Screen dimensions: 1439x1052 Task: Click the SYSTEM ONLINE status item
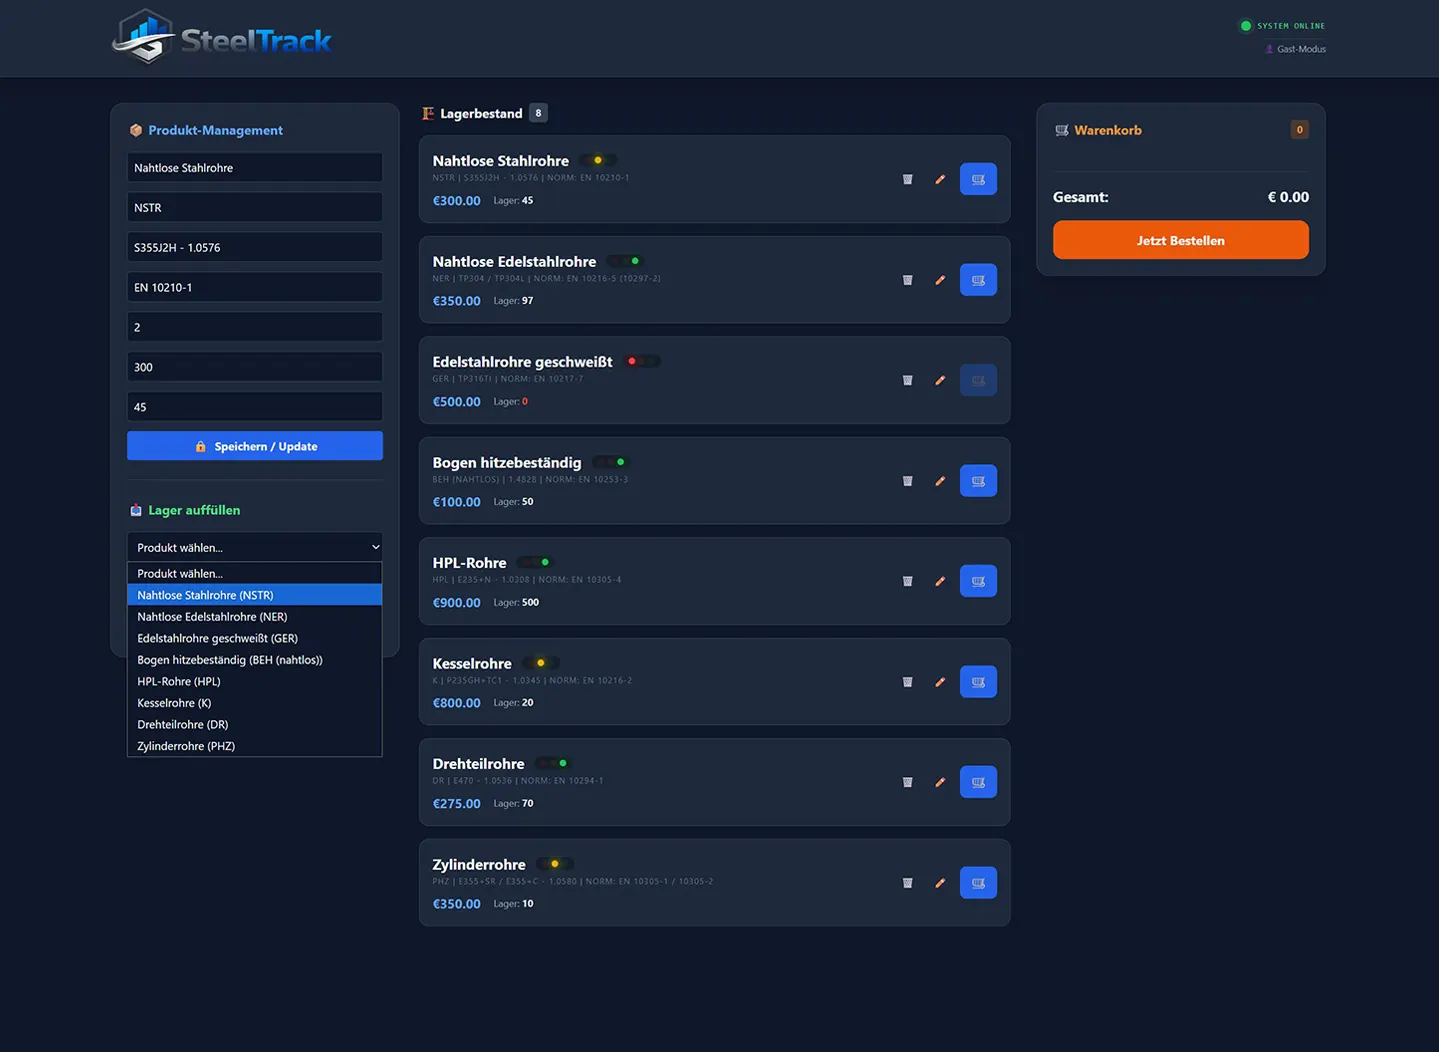(1283, 25)
